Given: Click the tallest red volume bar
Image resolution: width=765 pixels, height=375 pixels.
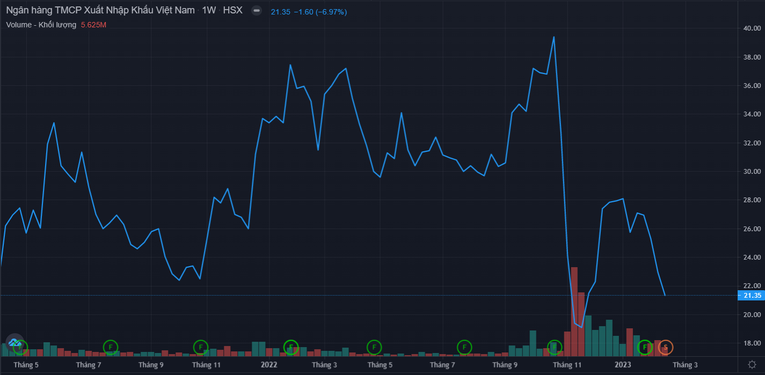Looking at the screenshot, I should click(574, 311).
